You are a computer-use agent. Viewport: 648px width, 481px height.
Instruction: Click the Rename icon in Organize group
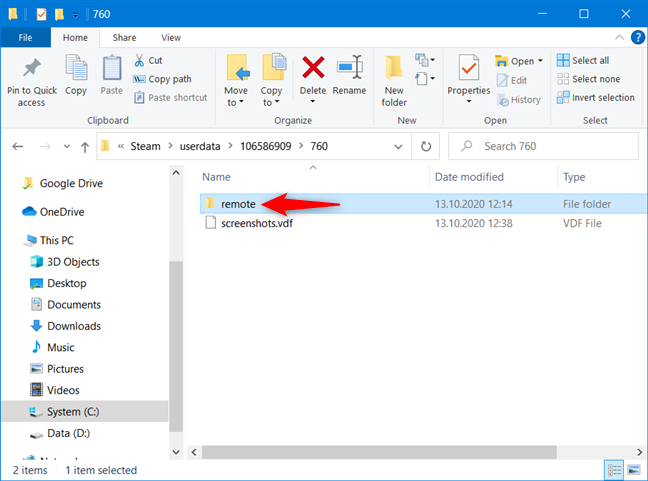[x=349, y=72]
